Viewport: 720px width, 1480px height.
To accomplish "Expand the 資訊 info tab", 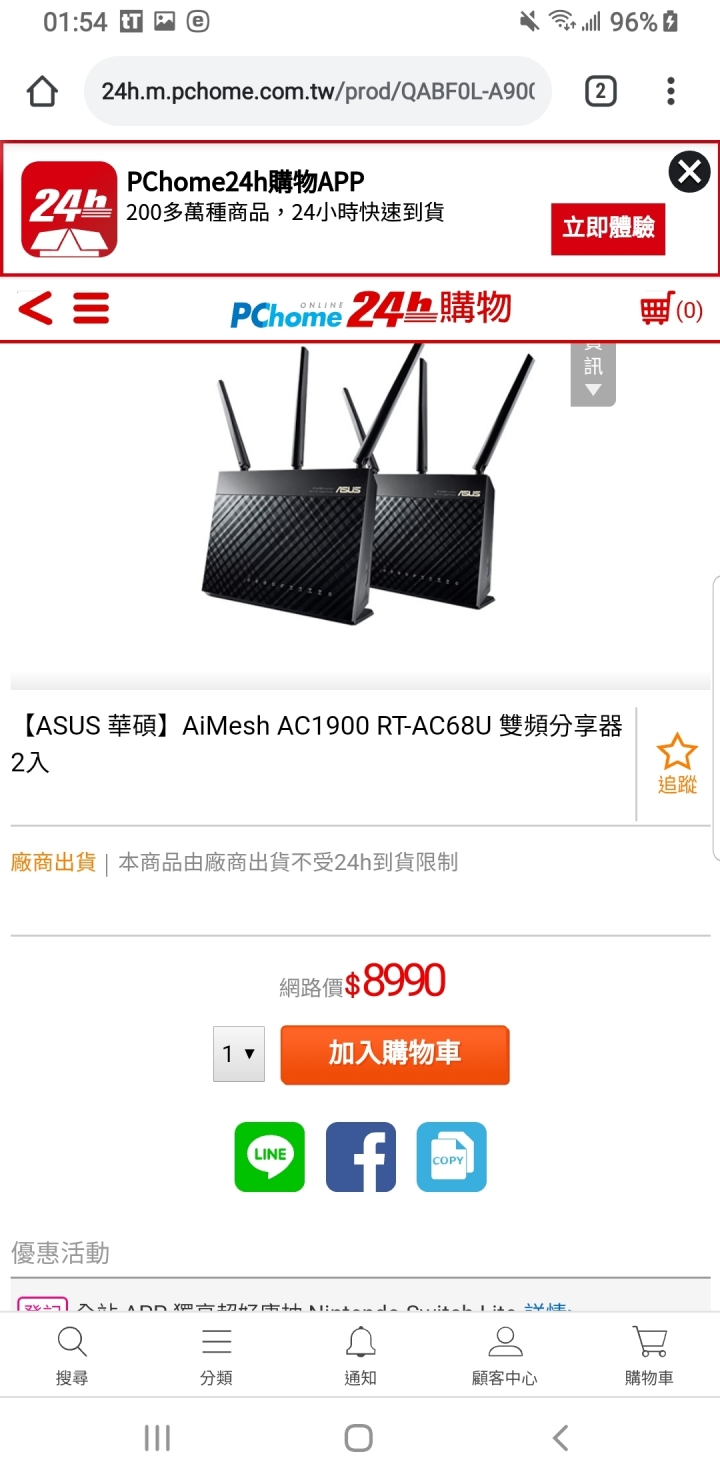I will [593, 372].
